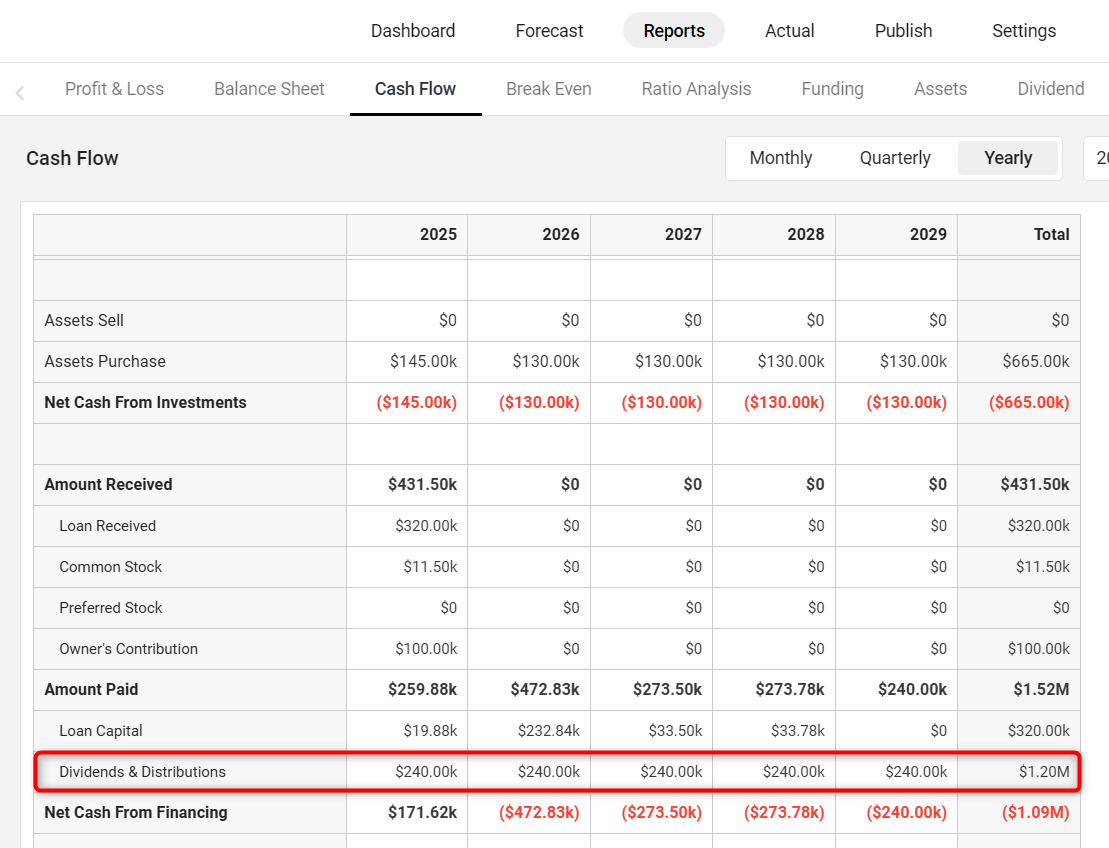This screenshot has width=1109, height=848.
Task: Select the Yearly period option
Action: pos(1007,158)
